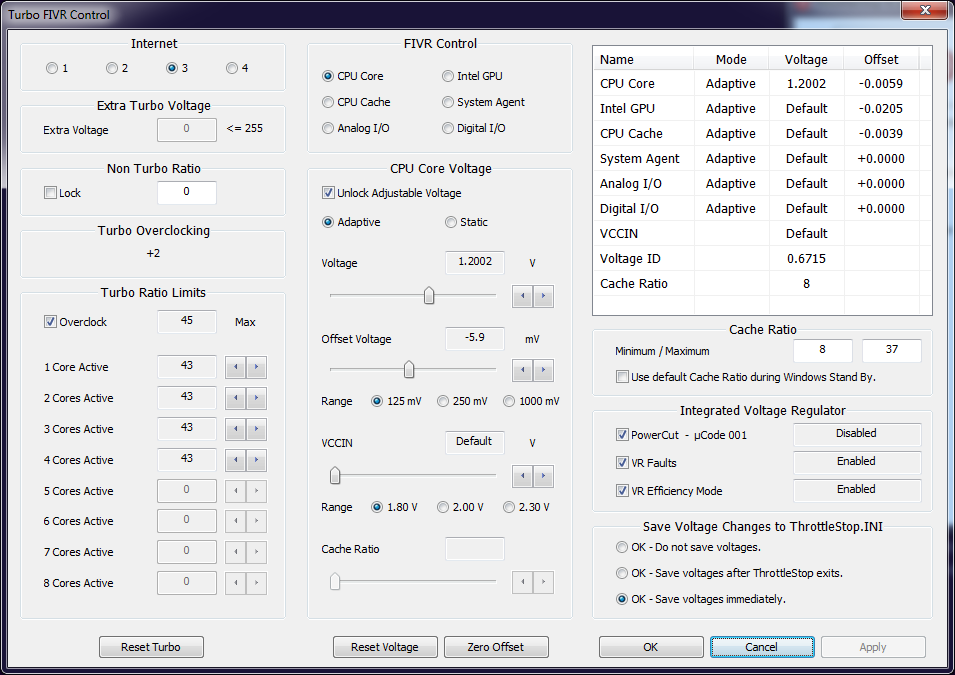Increase the 4 Cores Active ratio
This screenshot has height=675, width=955.
[256, 460]
